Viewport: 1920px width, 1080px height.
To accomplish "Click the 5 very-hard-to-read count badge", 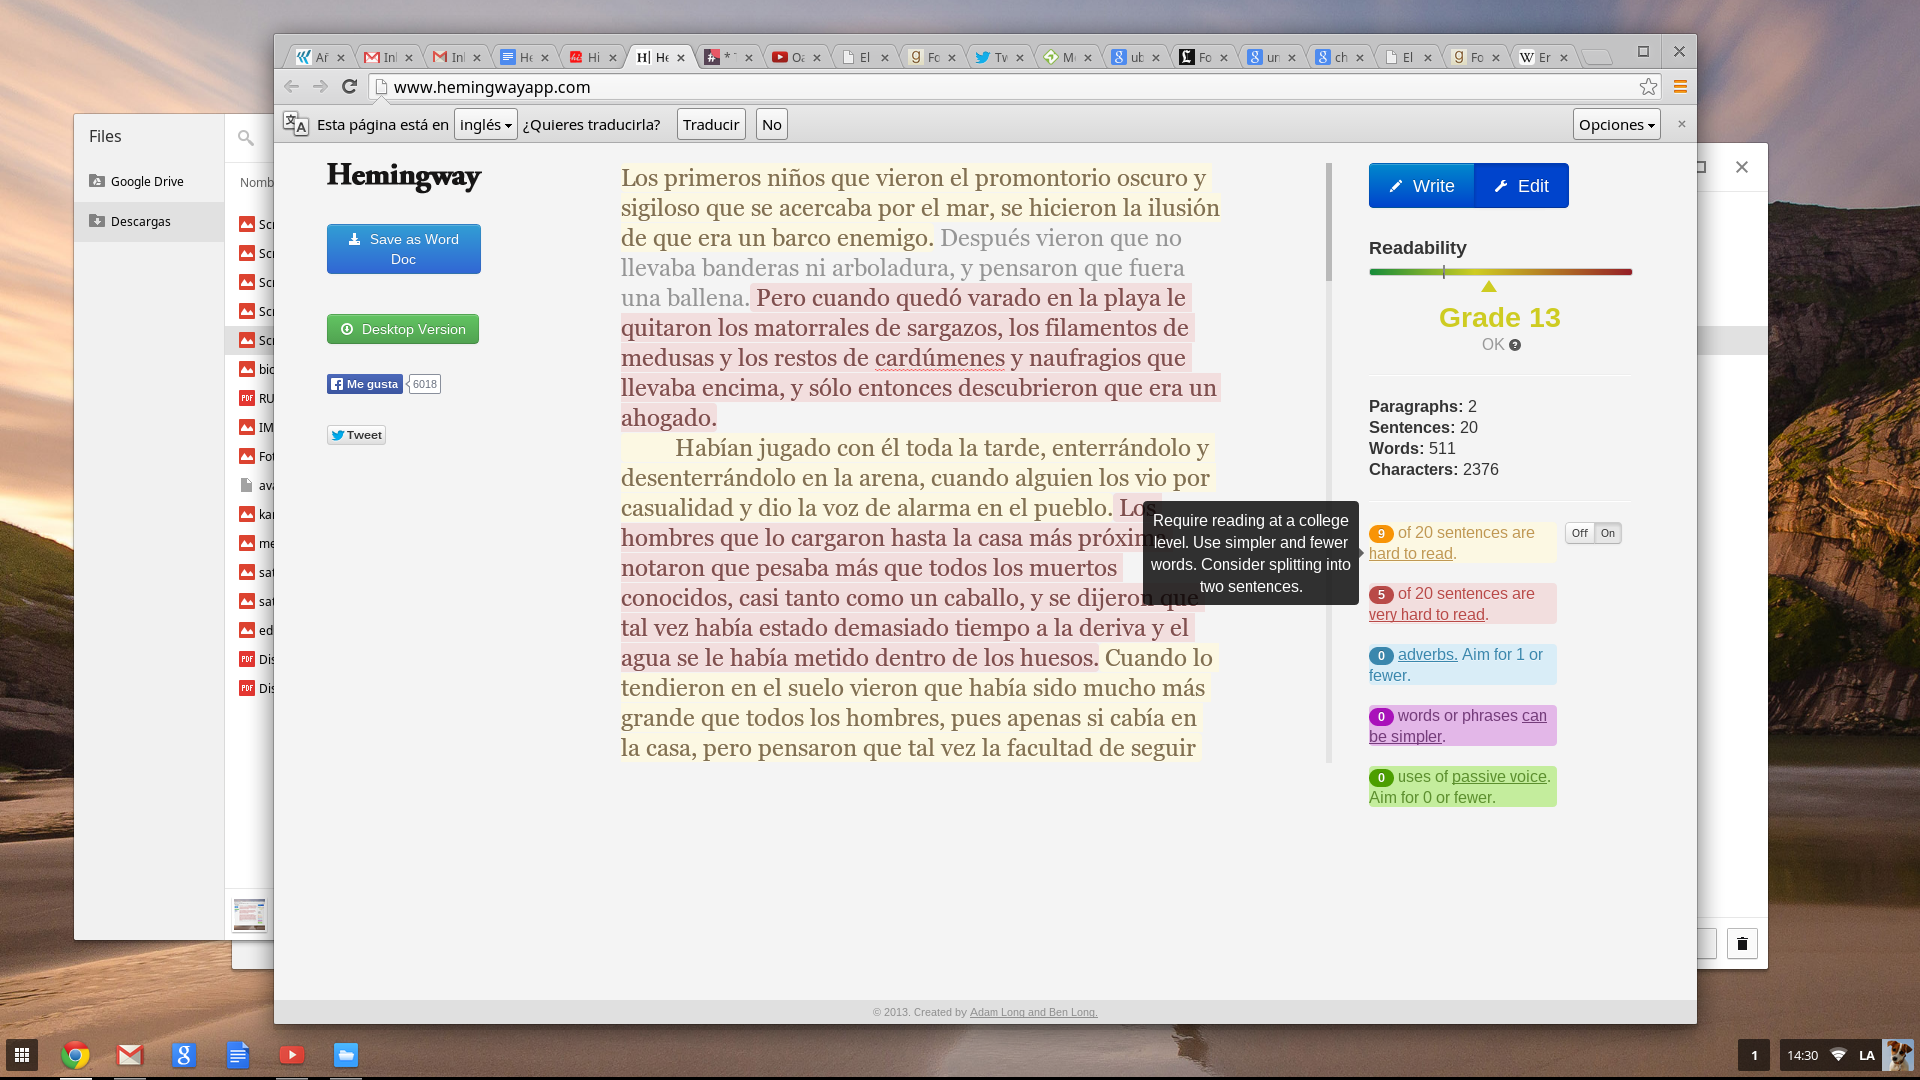I will point(1381,595).
